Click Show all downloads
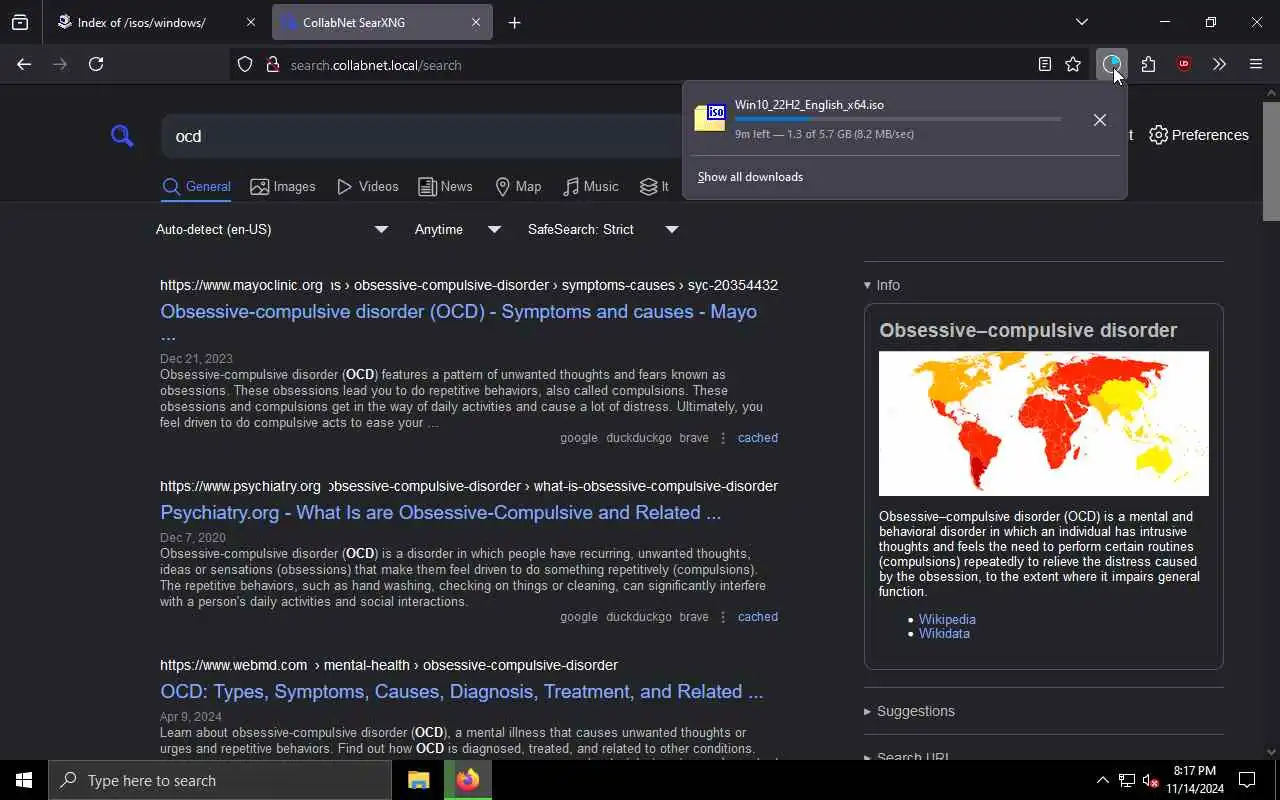Screen dimensions: 1280x800 [750, 177]
